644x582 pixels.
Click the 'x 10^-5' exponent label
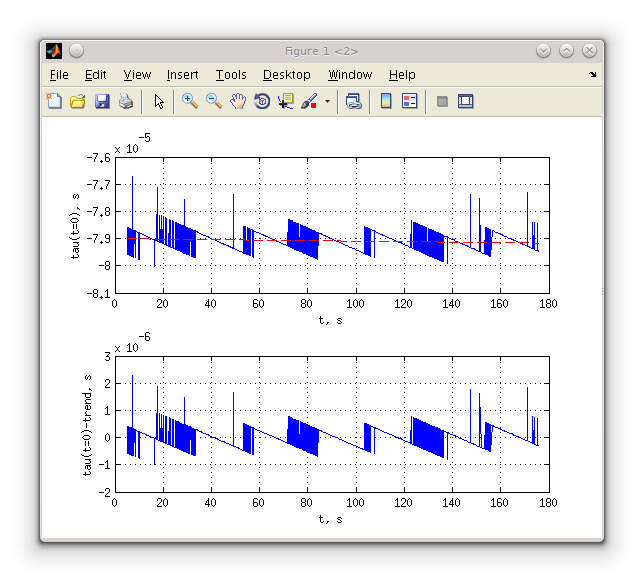(x=132, y=144)
